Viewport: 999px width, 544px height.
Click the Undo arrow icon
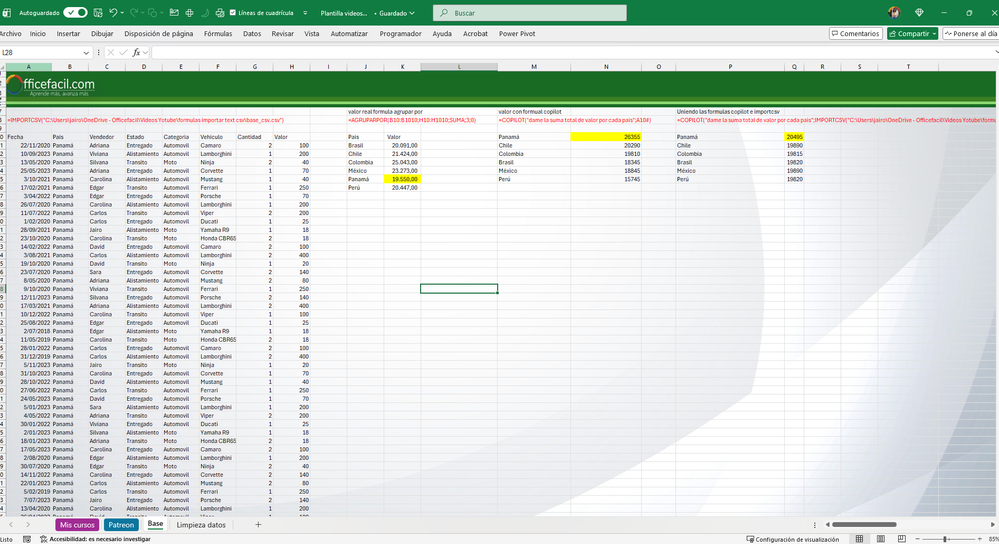[113, 13]
